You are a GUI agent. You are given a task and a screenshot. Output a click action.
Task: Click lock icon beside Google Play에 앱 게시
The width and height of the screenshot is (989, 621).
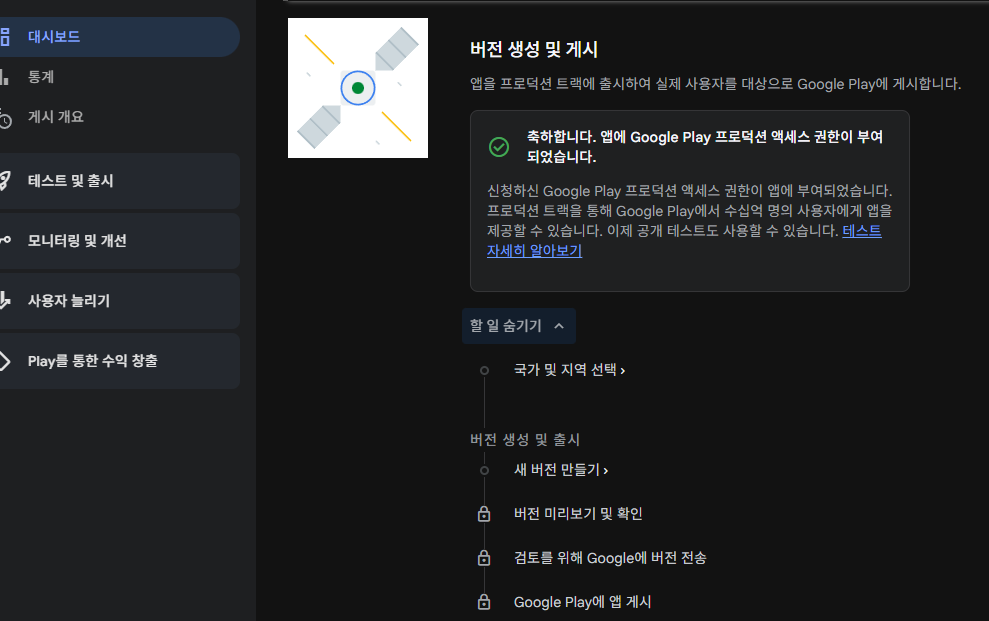(x=484, y=602)
